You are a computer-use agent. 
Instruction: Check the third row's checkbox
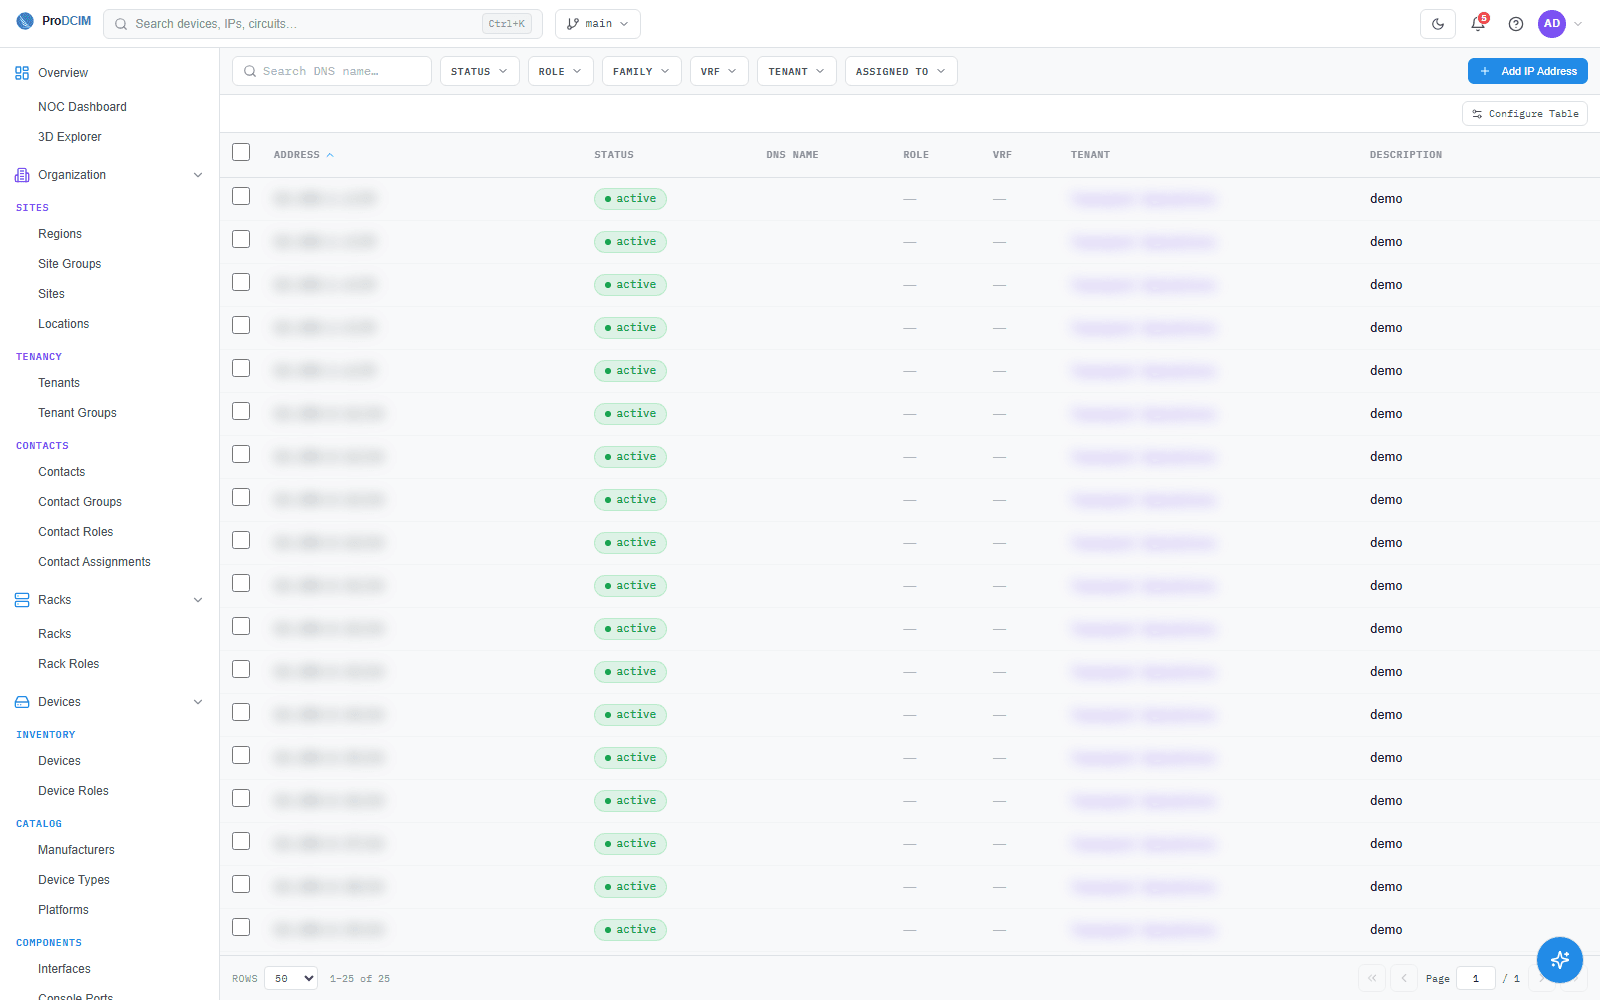241,282
